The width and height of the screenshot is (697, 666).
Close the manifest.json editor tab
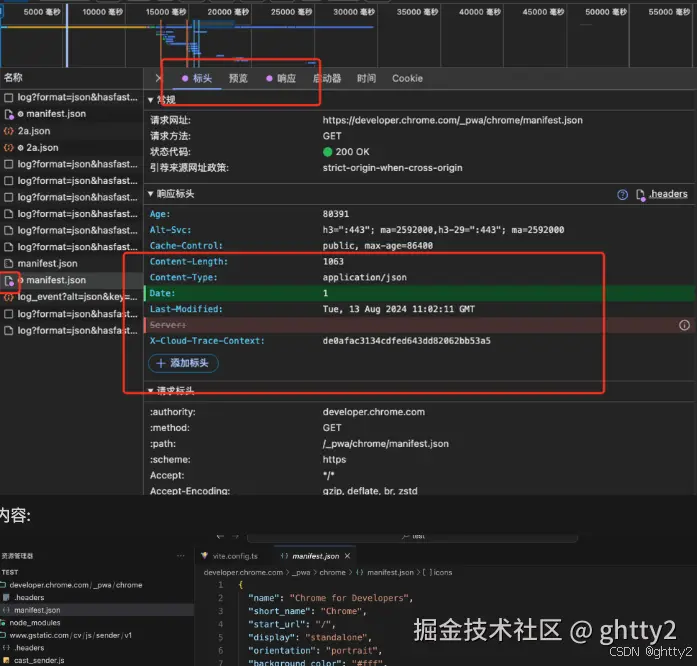[348, 556]
